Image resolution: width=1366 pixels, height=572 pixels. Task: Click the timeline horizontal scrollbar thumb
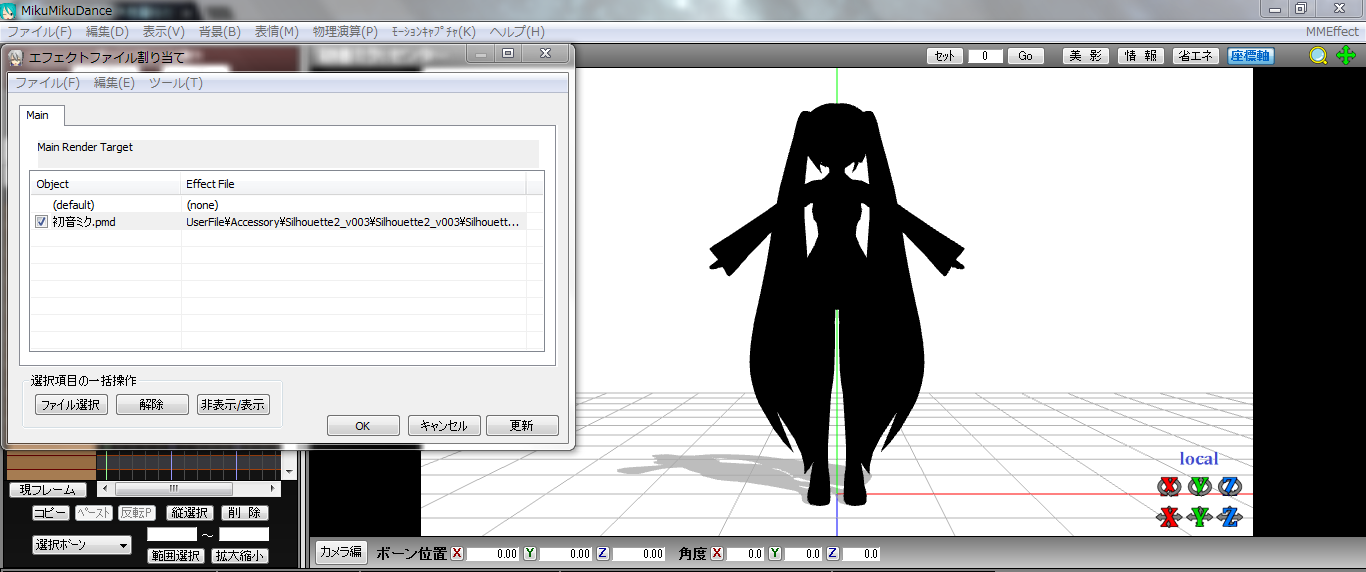[173, 489]
